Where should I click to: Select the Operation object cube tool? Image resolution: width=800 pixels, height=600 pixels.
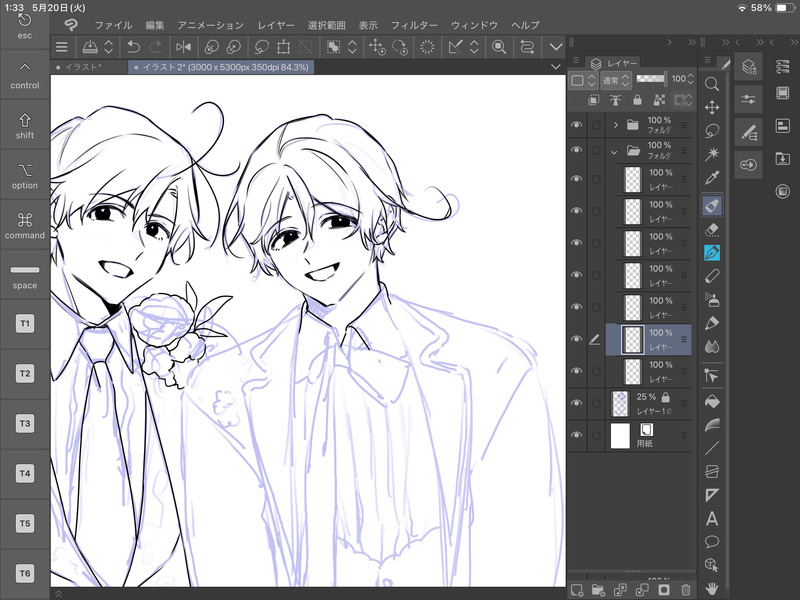point(712,565)
